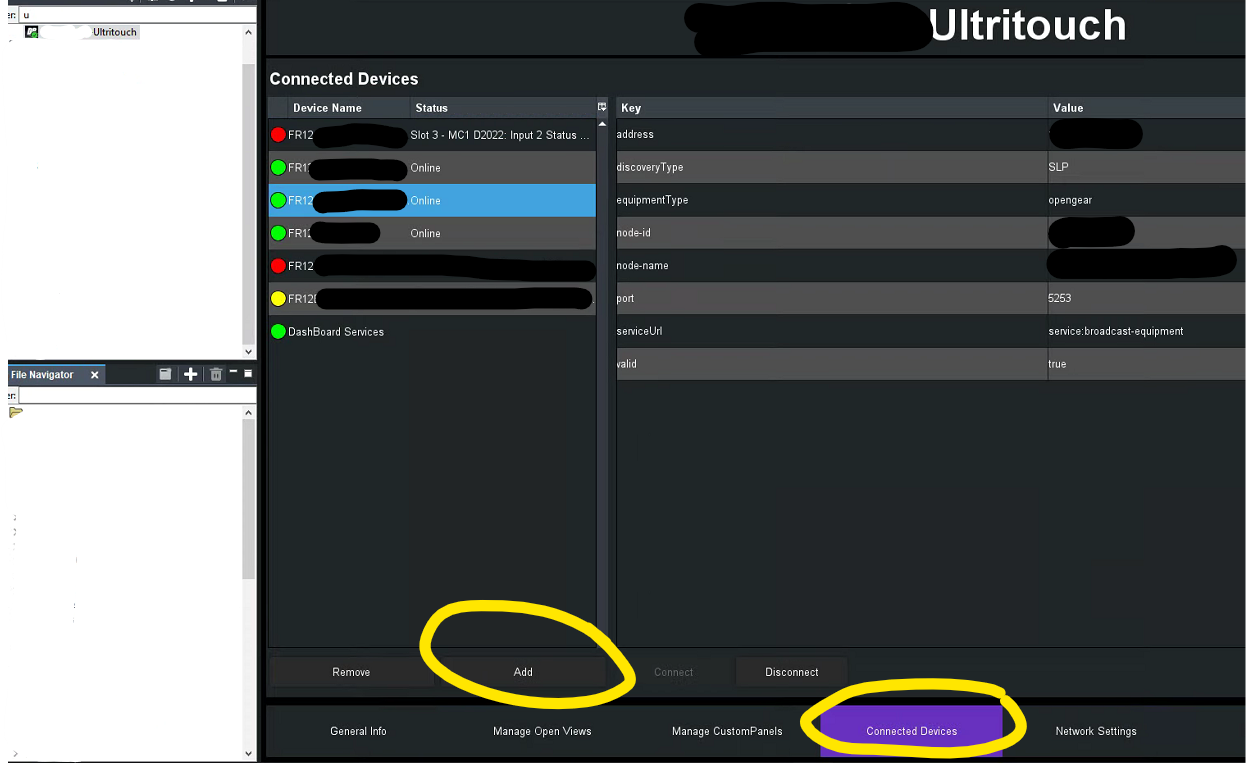Open the Manage CustomPanels tab

tap(727, 731)
